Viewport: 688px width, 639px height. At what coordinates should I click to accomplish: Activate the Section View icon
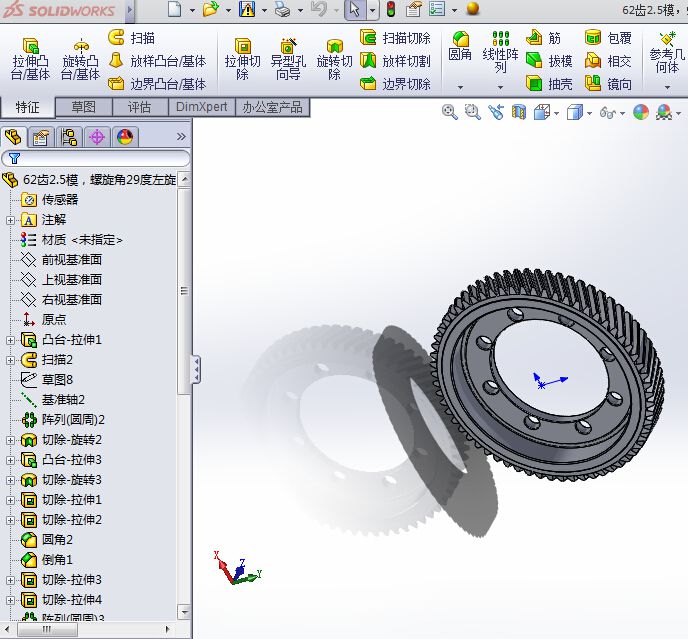pyautogui.click(x=519, y=113)
